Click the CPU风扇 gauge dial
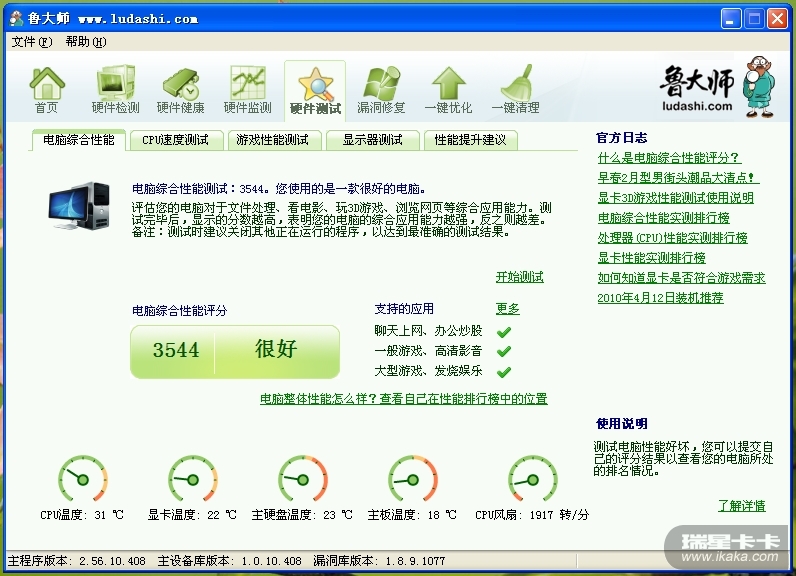The height and width of the screenshot is (576, 796). [x=533, y=479]
